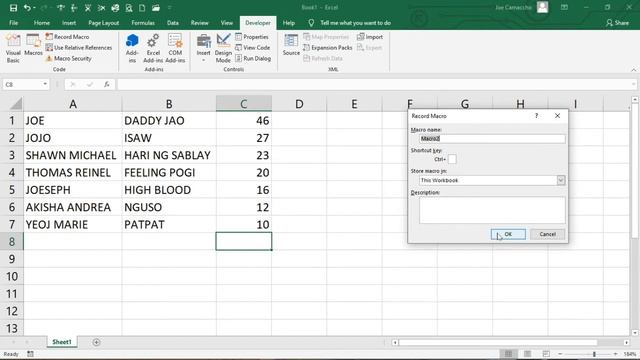Screen dimensions: 640x360
Task: Close the Record Macro dialog
Action: [x=557, y=116]
